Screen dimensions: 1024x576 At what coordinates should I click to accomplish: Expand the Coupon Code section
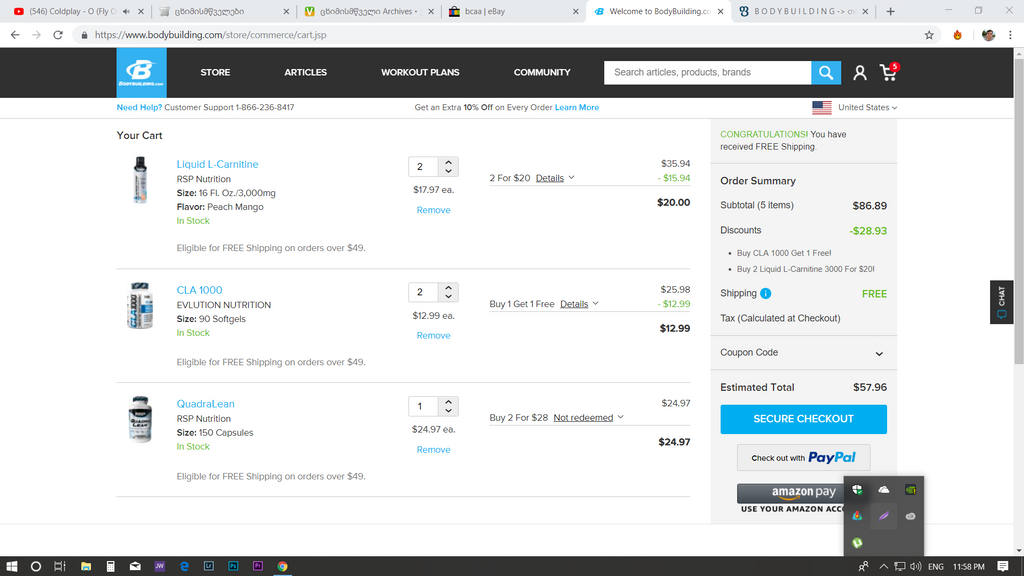pyautogui.click(x=803, y=353)
